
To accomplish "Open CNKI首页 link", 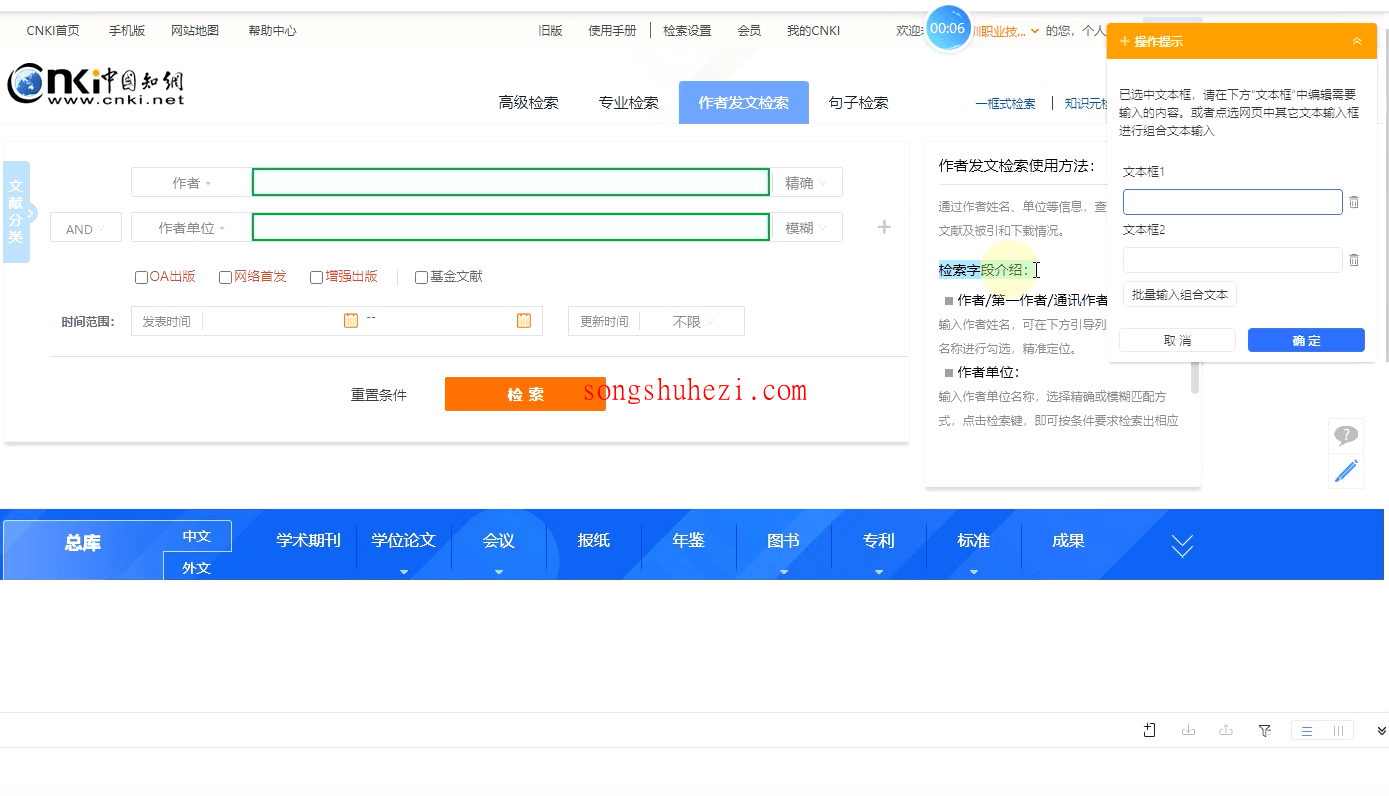I will pyautogui.click(x=53, y=31).
